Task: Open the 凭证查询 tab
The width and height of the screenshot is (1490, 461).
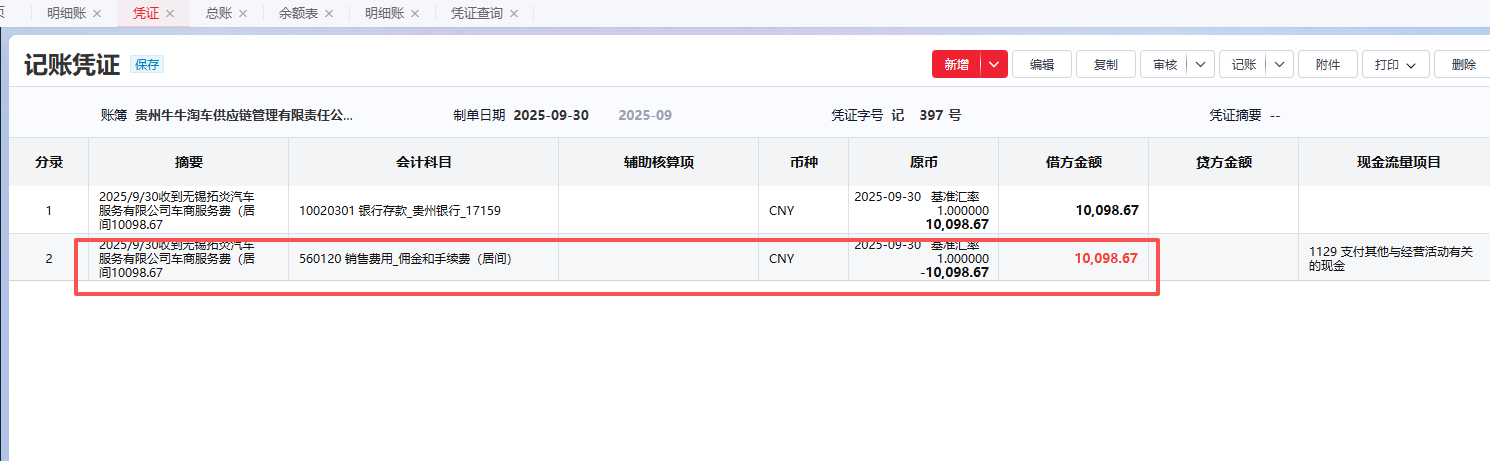Action: [476, 14]
